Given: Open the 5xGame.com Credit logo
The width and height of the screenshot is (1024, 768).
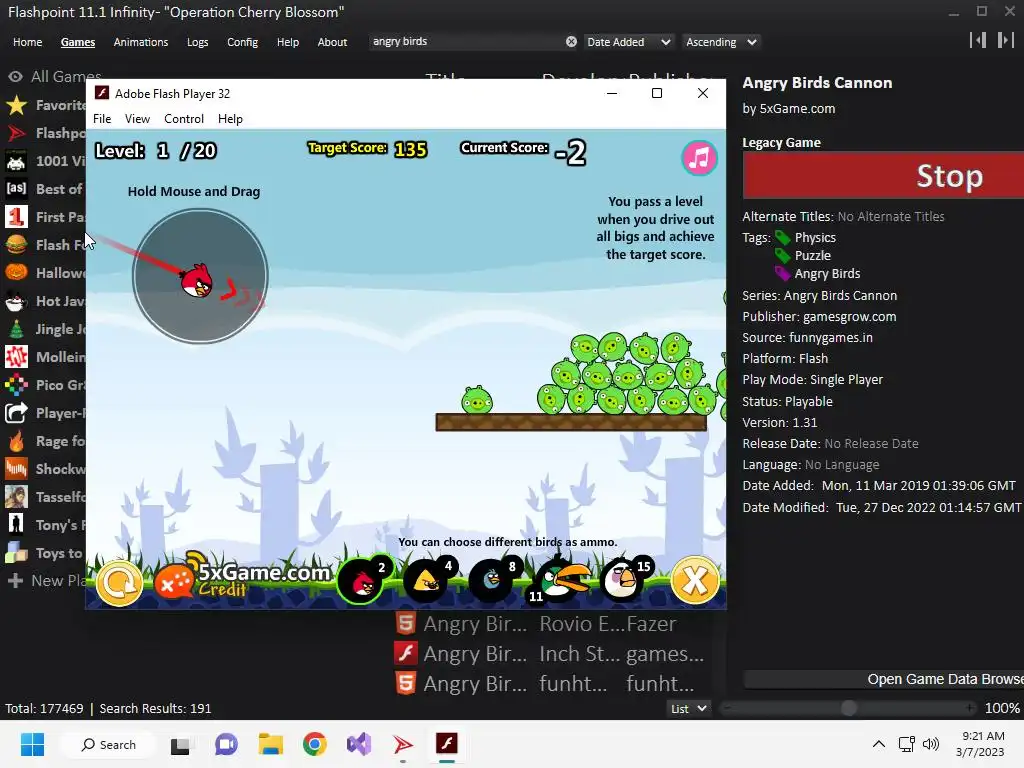Looking at the screenshot, I should (243, 577).
